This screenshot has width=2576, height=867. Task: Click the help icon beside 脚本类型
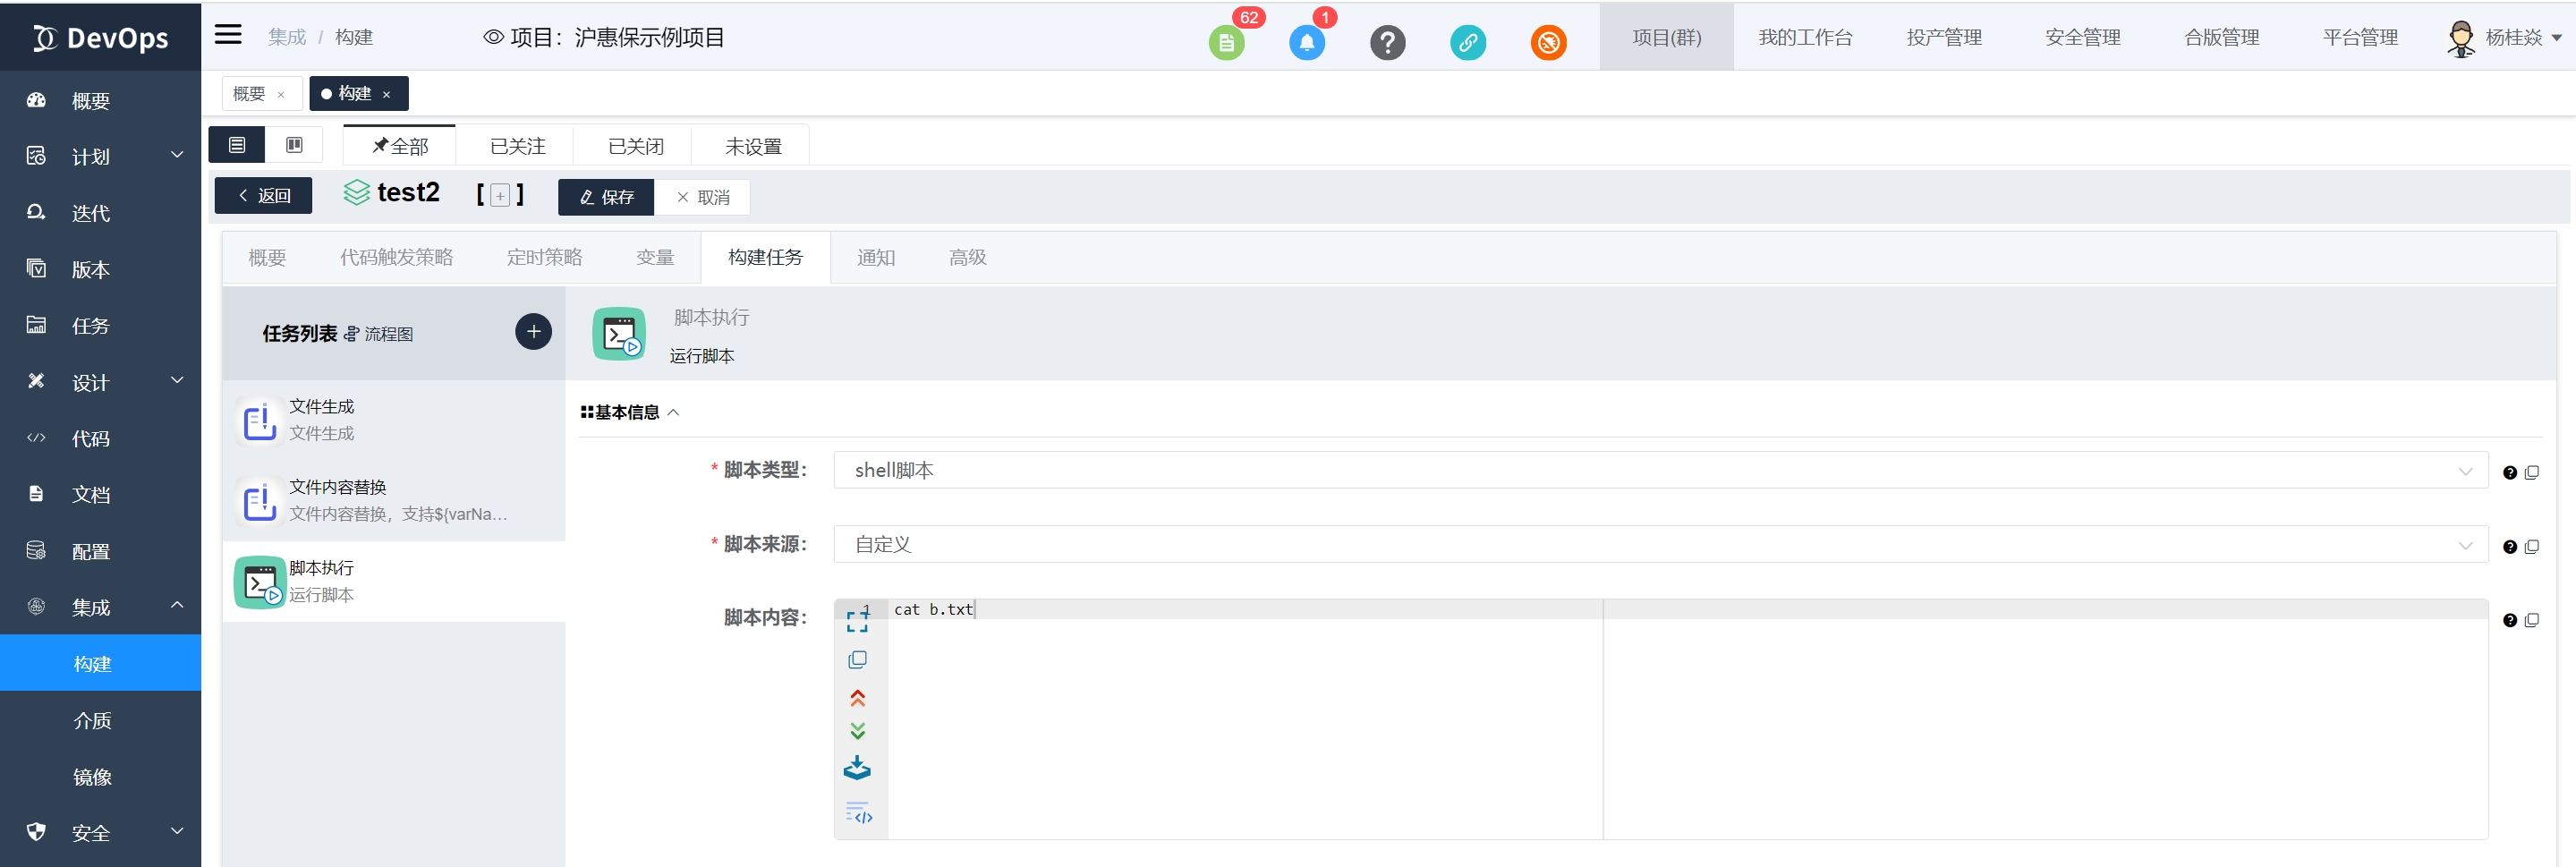[x=2509, y=473]
